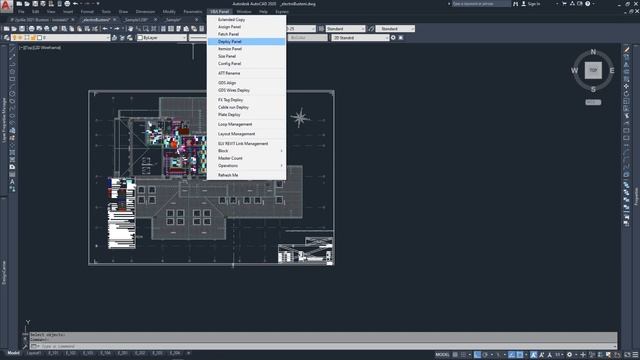640x360 pixels.
Task: Toggle the drawing grid display in the status bar
Action: point(455,355)
